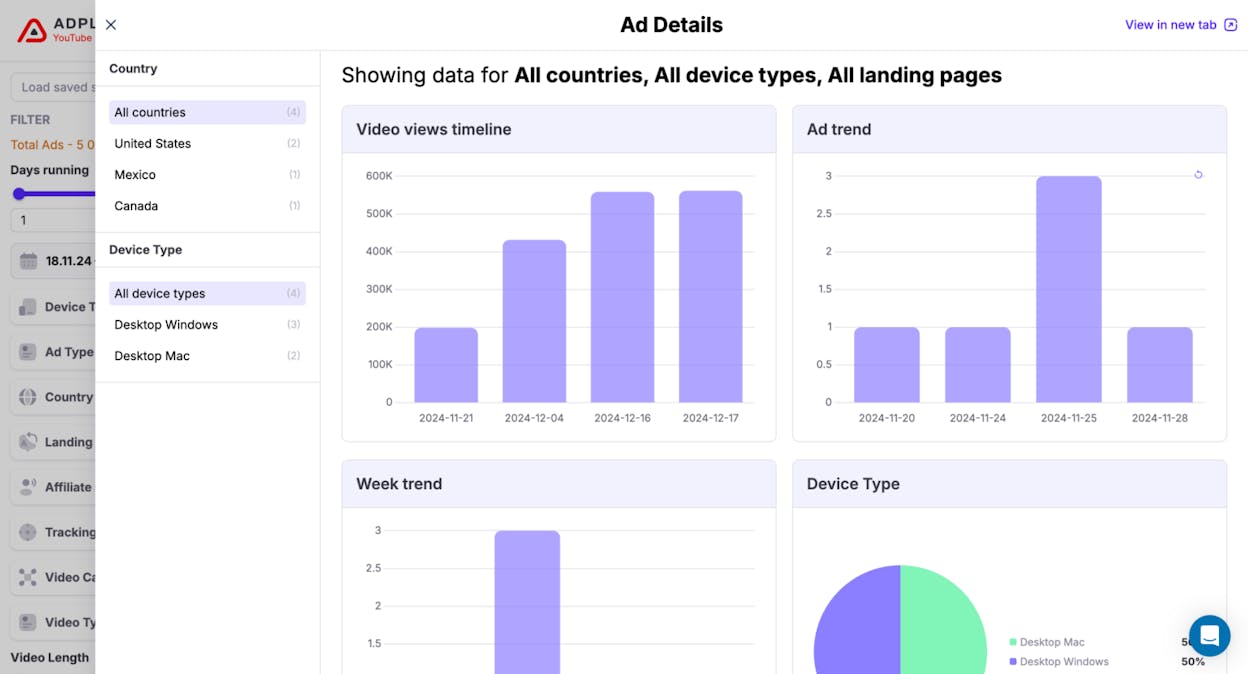The height and width of the screenshot is (674, 1248).
Task: Toggle Desktop Mac legend entry
Action: [x=1047, y=642]
